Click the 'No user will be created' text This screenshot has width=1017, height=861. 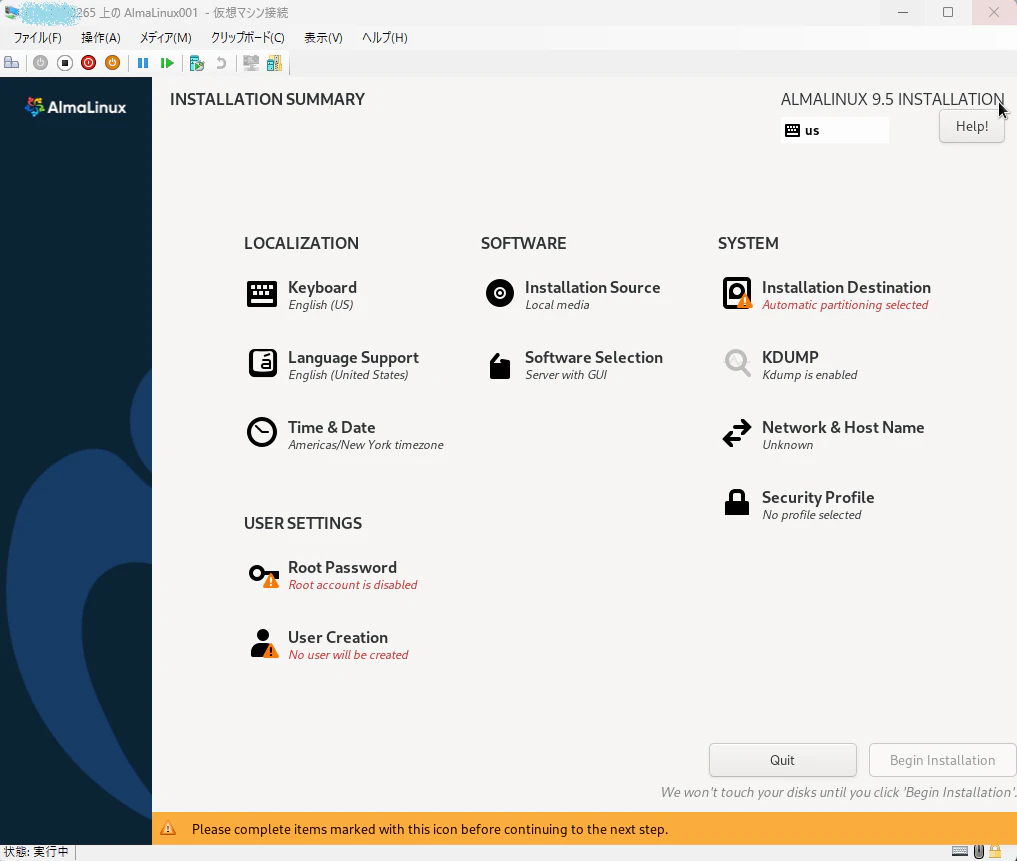348,655
